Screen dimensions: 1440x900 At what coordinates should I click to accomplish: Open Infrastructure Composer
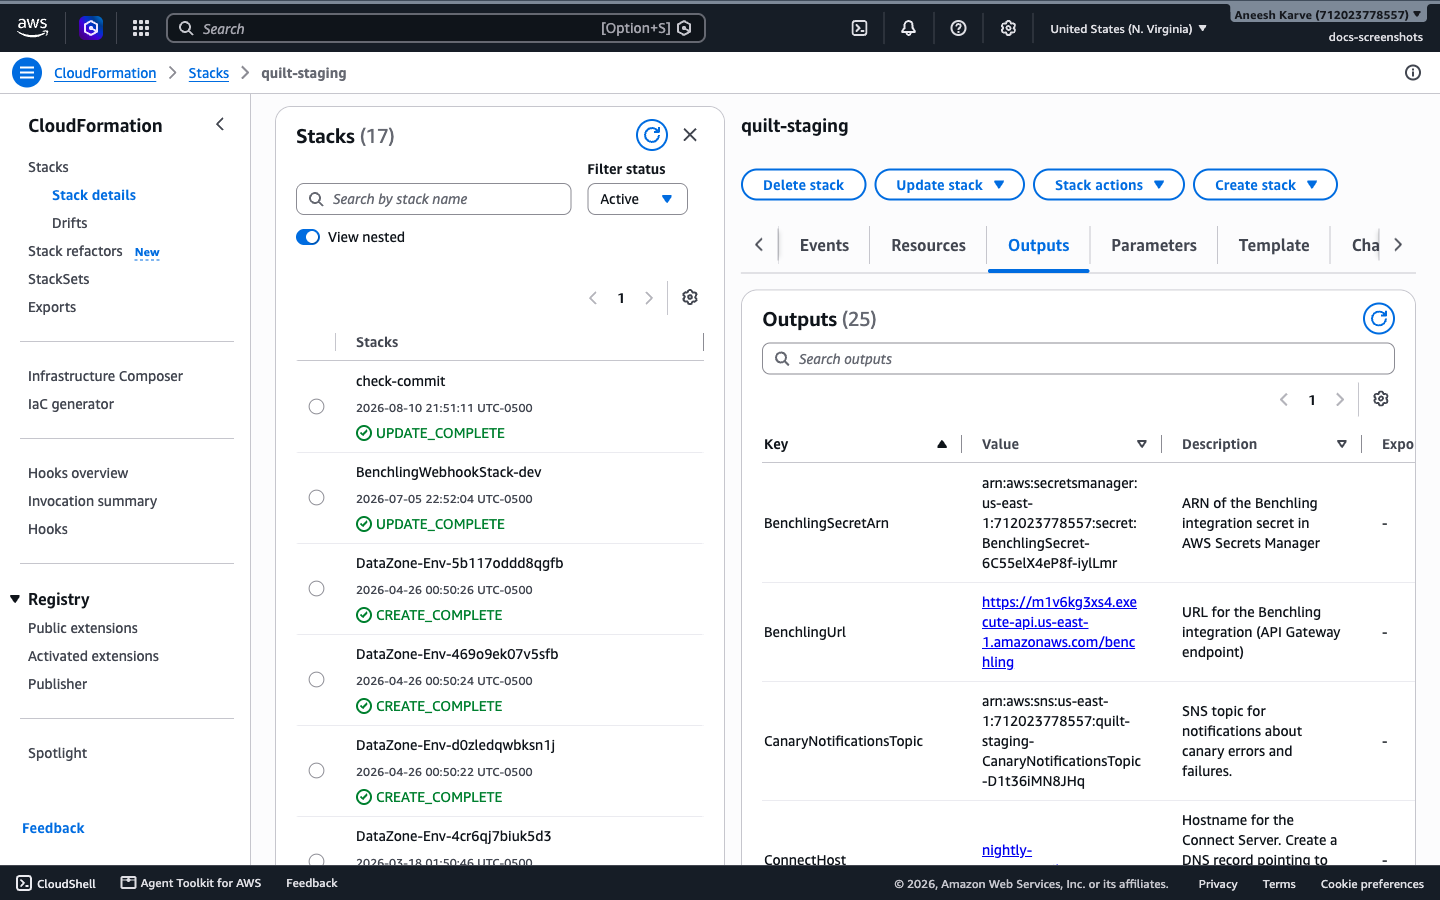(x=105, y=376)
